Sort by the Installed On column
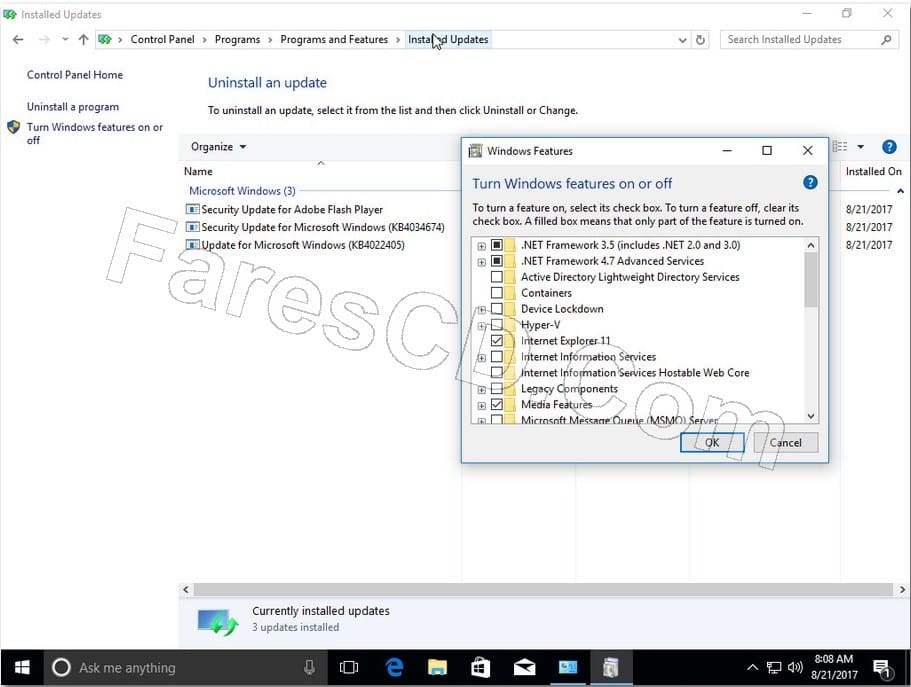Screen dimensions: 911x687 click(873, 171)
